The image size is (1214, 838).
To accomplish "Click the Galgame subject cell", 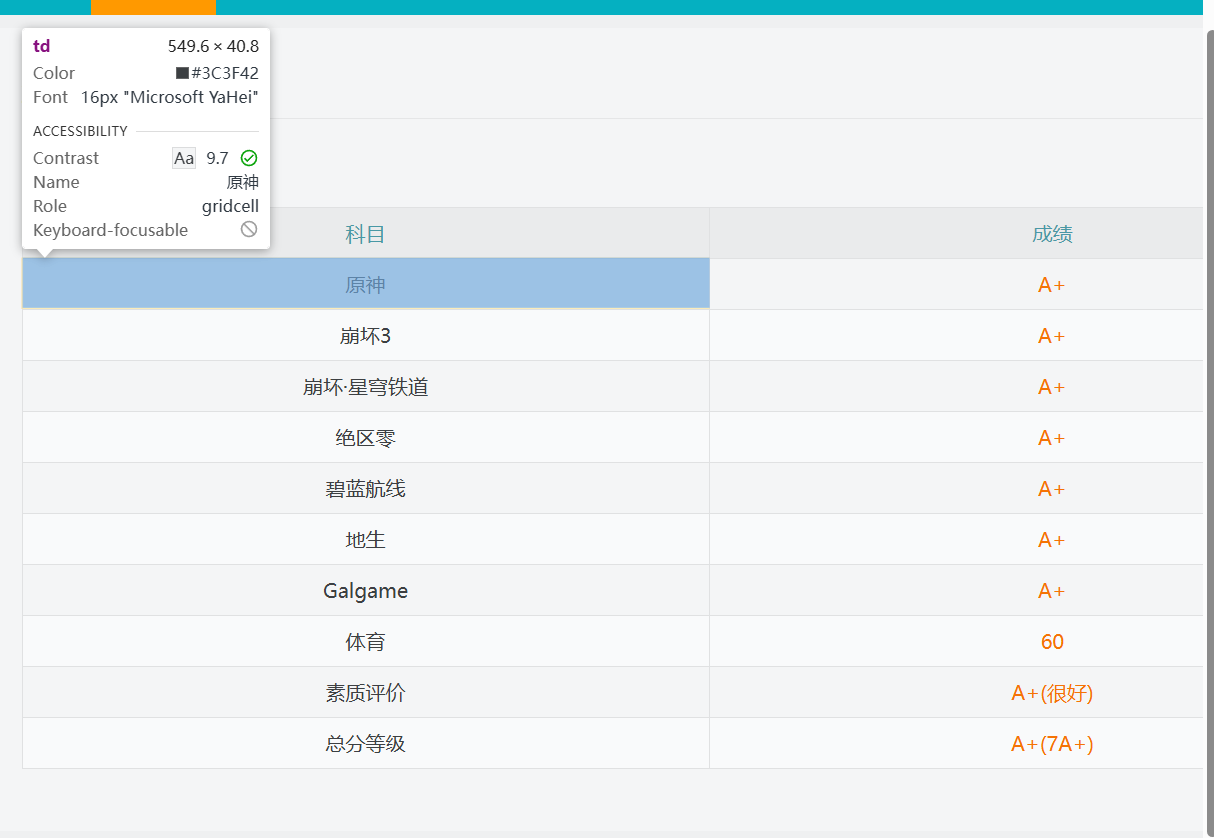I will pos(366,590).
